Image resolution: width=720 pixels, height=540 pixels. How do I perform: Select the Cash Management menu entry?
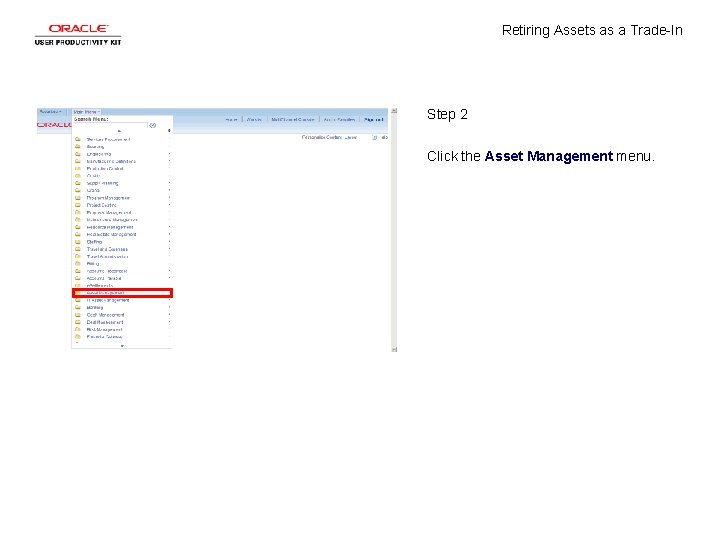click(x=105, y=315)
